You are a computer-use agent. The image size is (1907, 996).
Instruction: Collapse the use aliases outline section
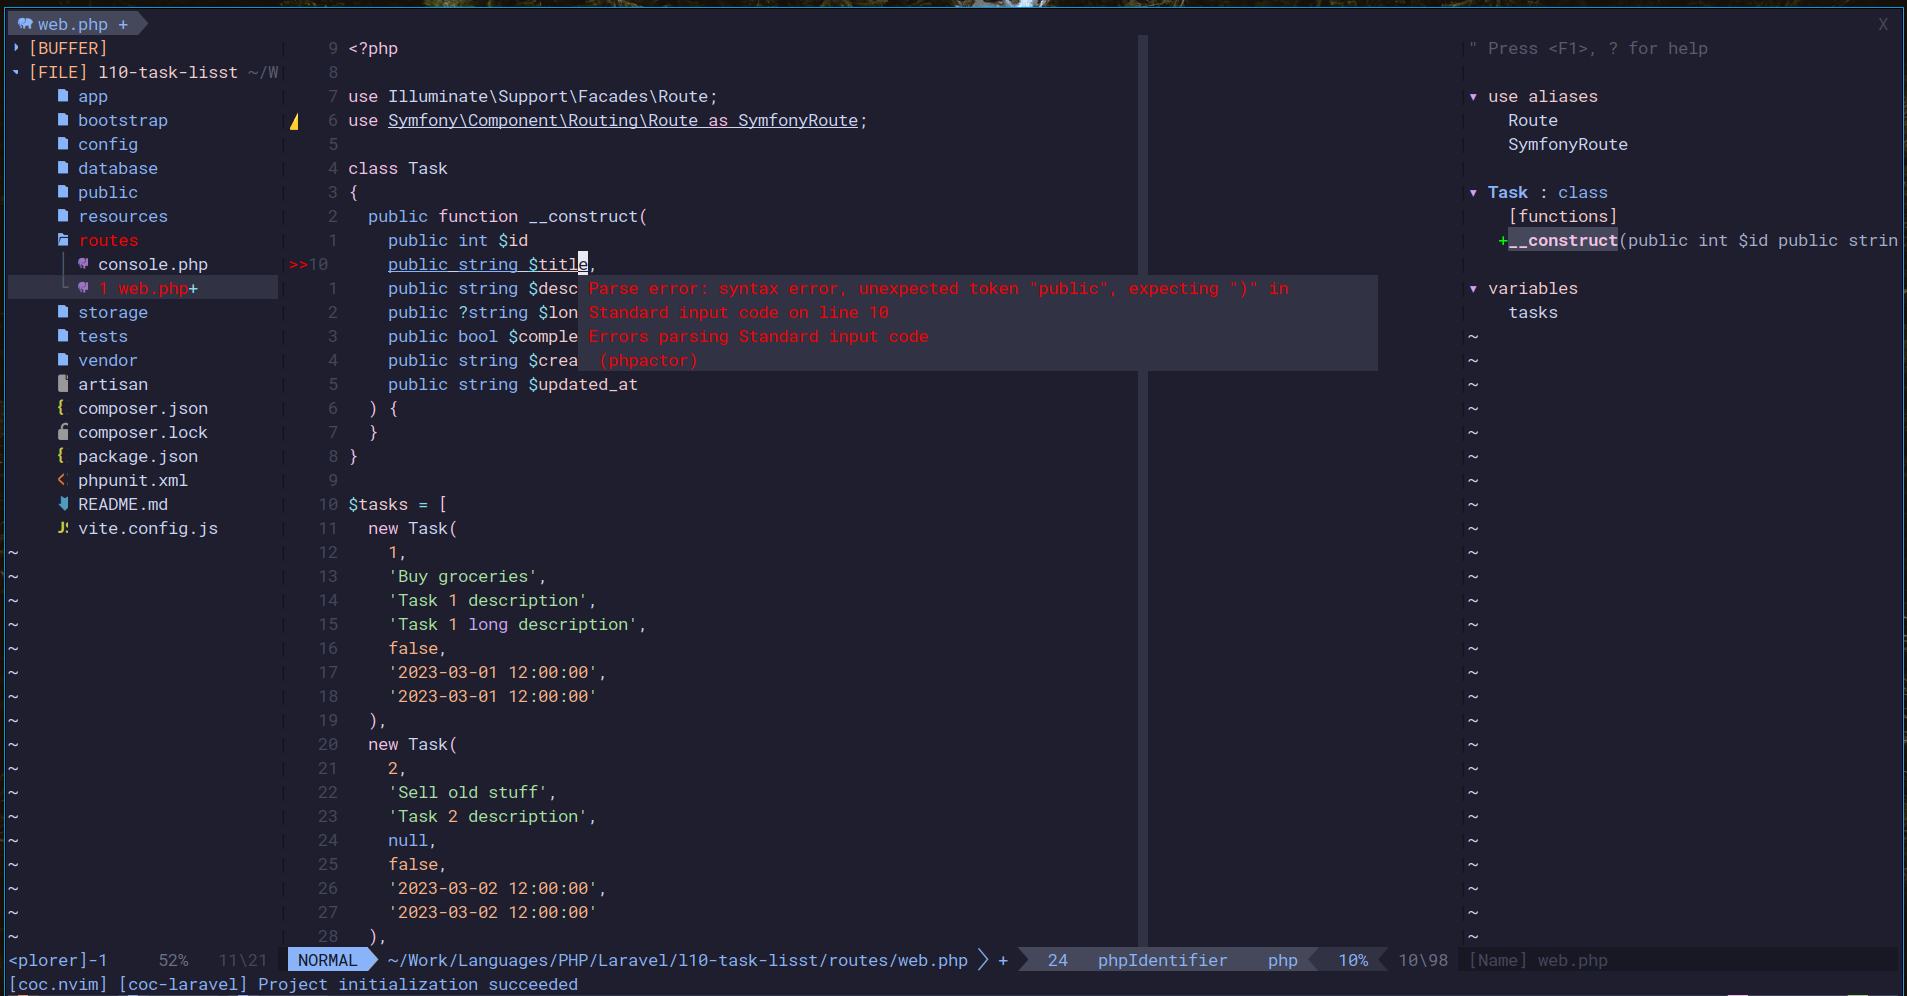click(1473, 97)
